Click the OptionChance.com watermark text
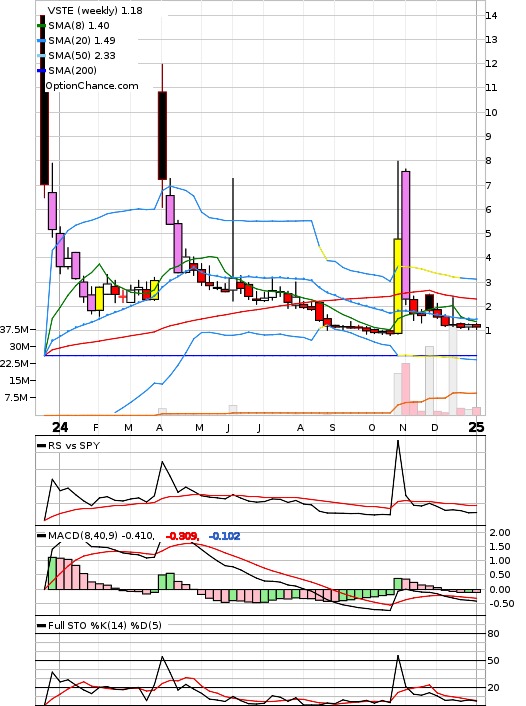The height and width of the screenshot is (706, 526). 92,86
